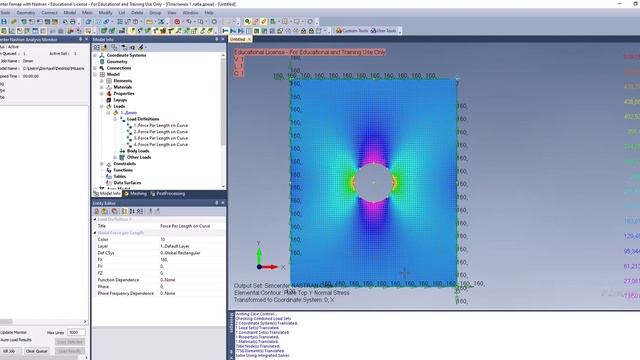Click the Body Loads icon
The height and width of the screenshot is (360, 640).
(122, 151)
